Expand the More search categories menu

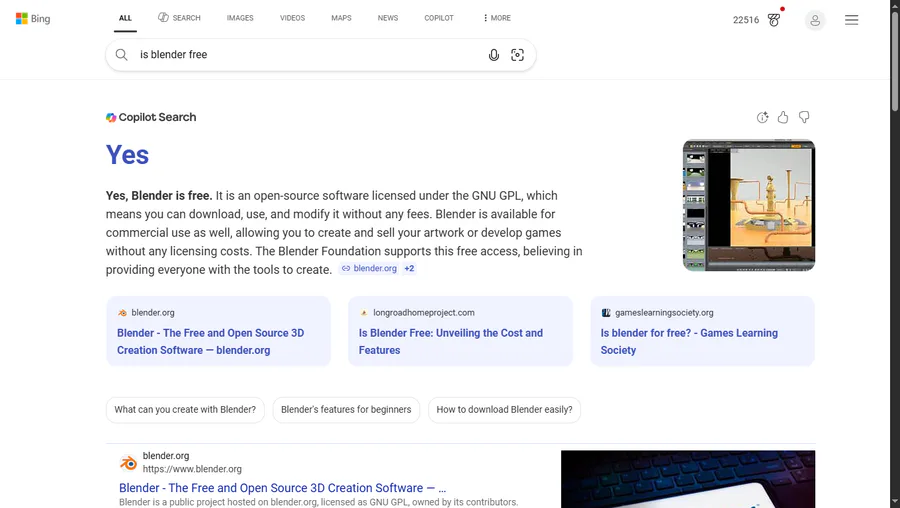pyautogui.click(x=497, y=18)
